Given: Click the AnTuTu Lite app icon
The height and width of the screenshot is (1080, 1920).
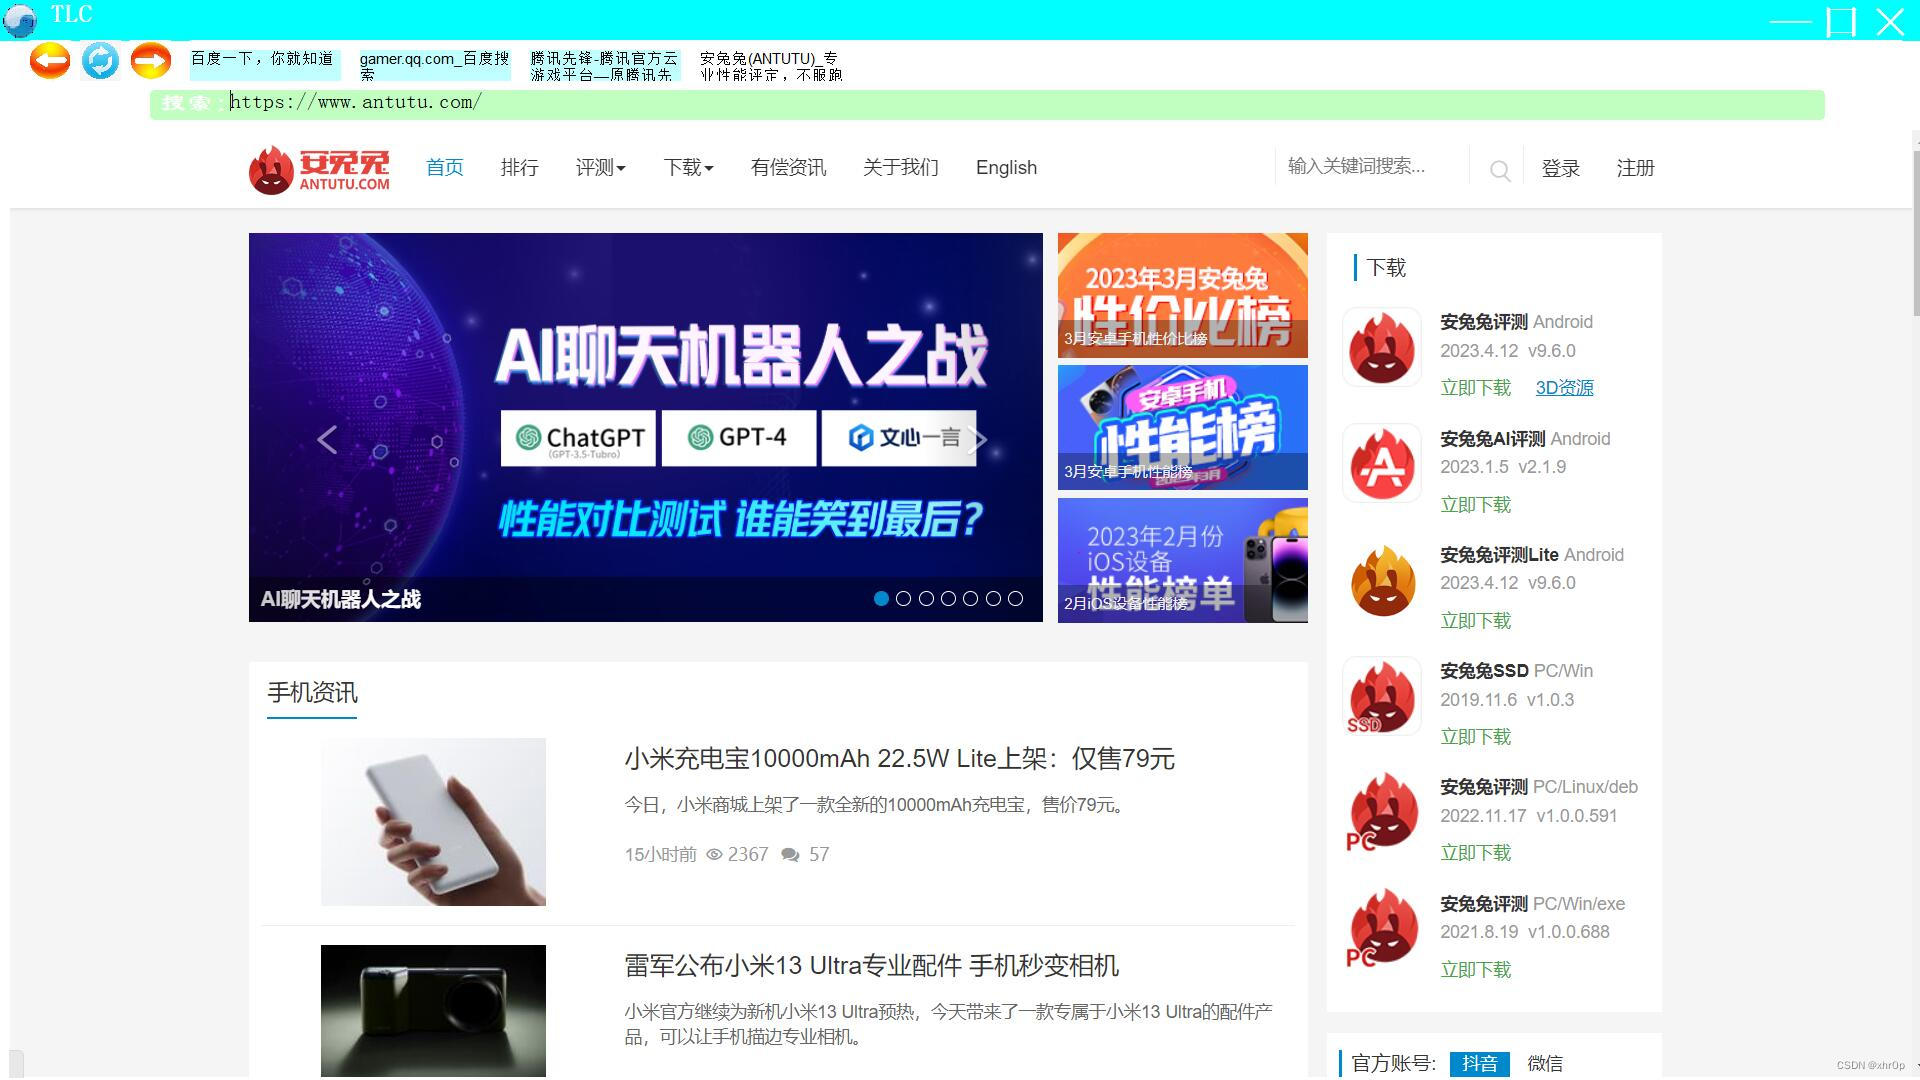Looking at the screenshot, I should tap(1382, 581).
